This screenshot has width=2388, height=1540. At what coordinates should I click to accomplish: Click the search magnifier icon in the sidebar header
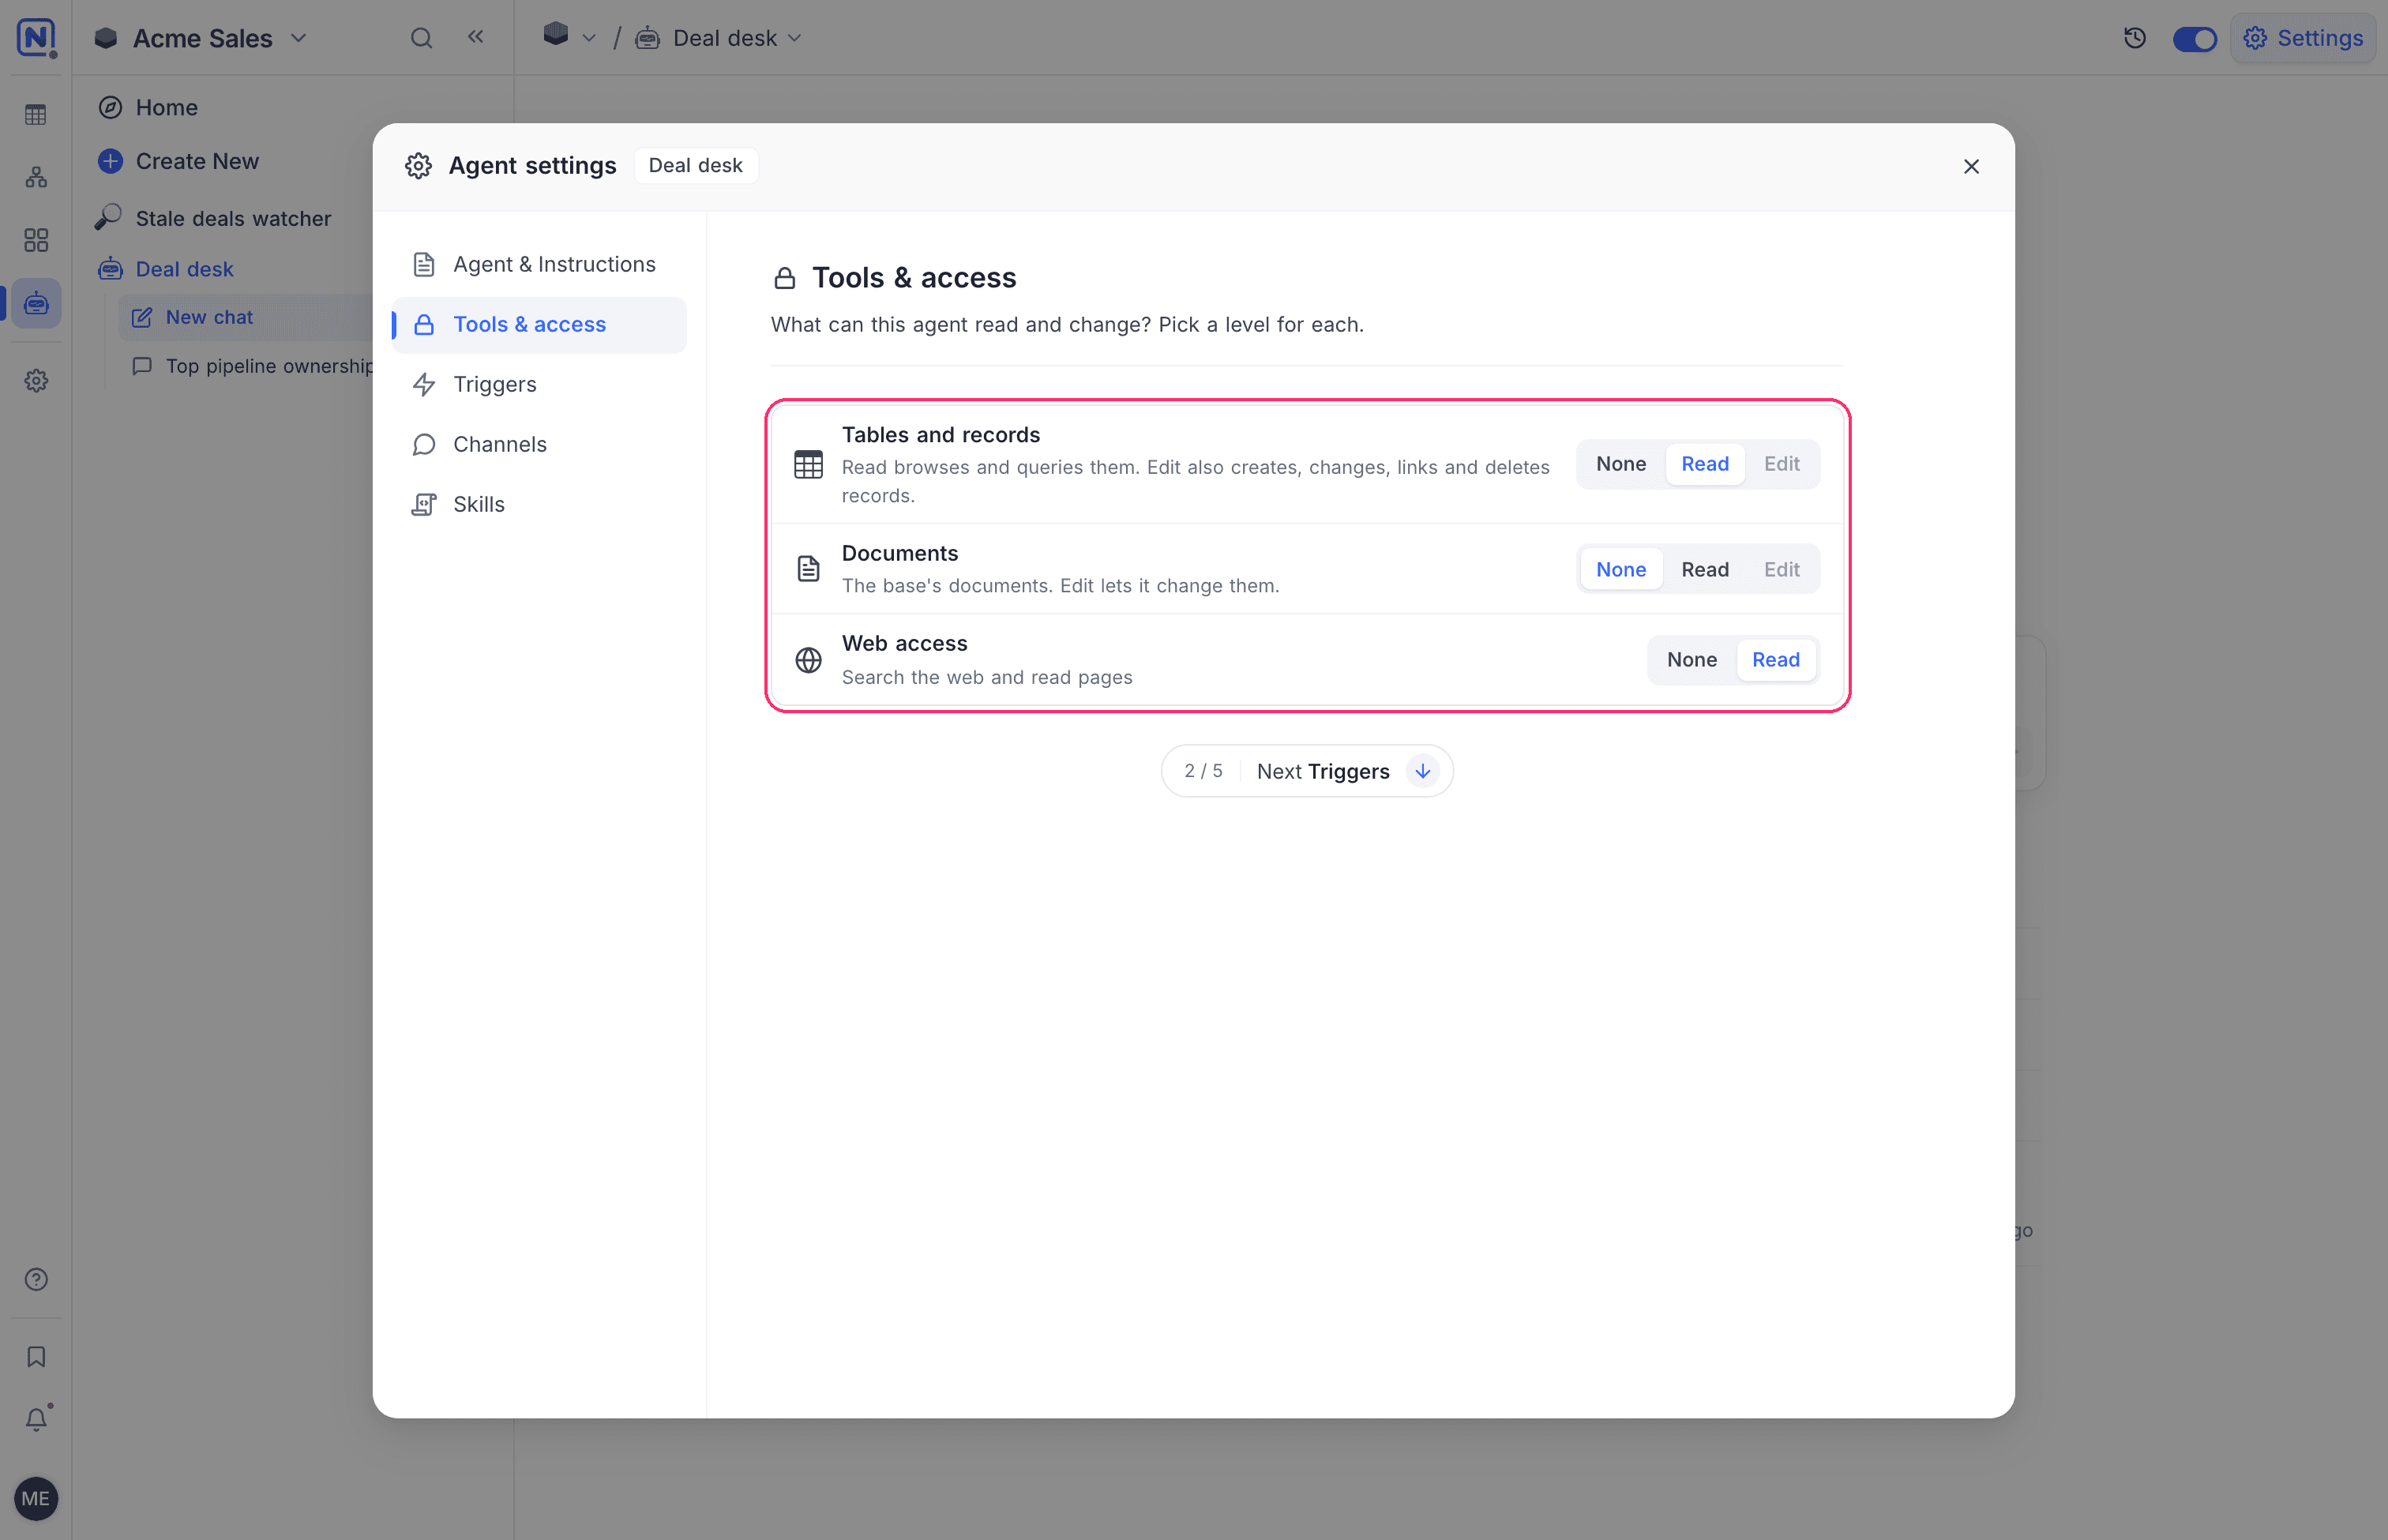coord(421,38)
